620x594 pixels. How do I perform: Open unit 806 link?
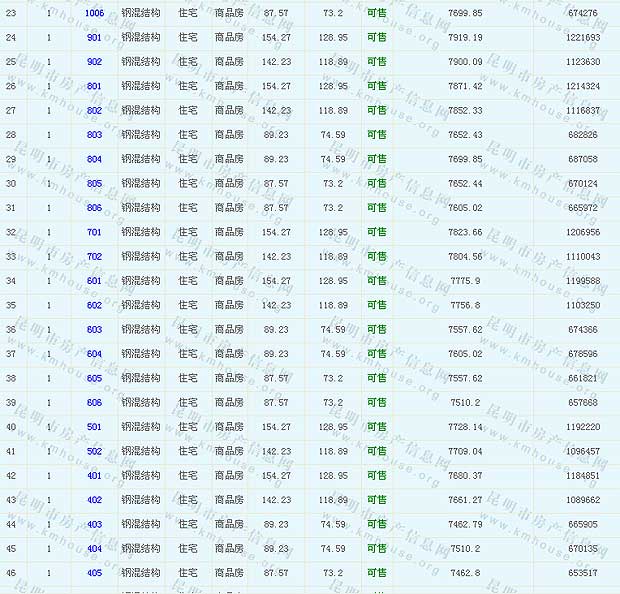click(94, 208)
